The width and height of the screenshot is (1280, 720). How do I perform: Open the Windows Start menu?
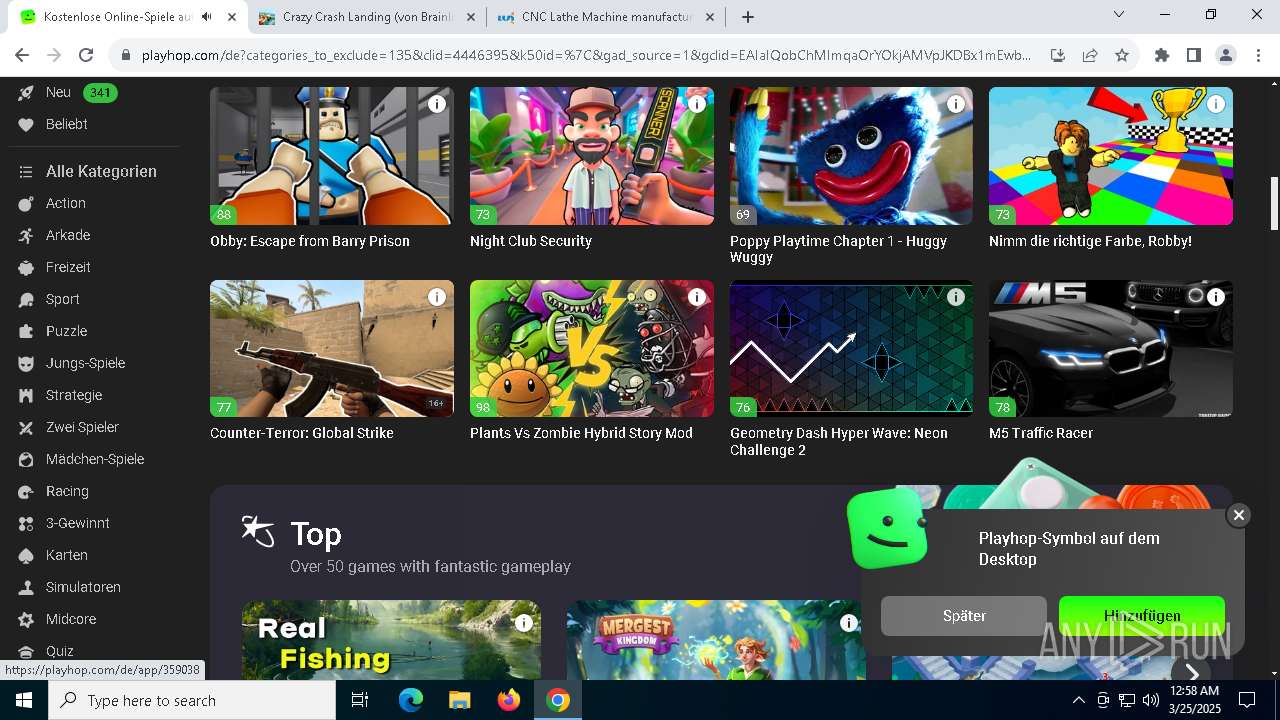pos(24,700)
